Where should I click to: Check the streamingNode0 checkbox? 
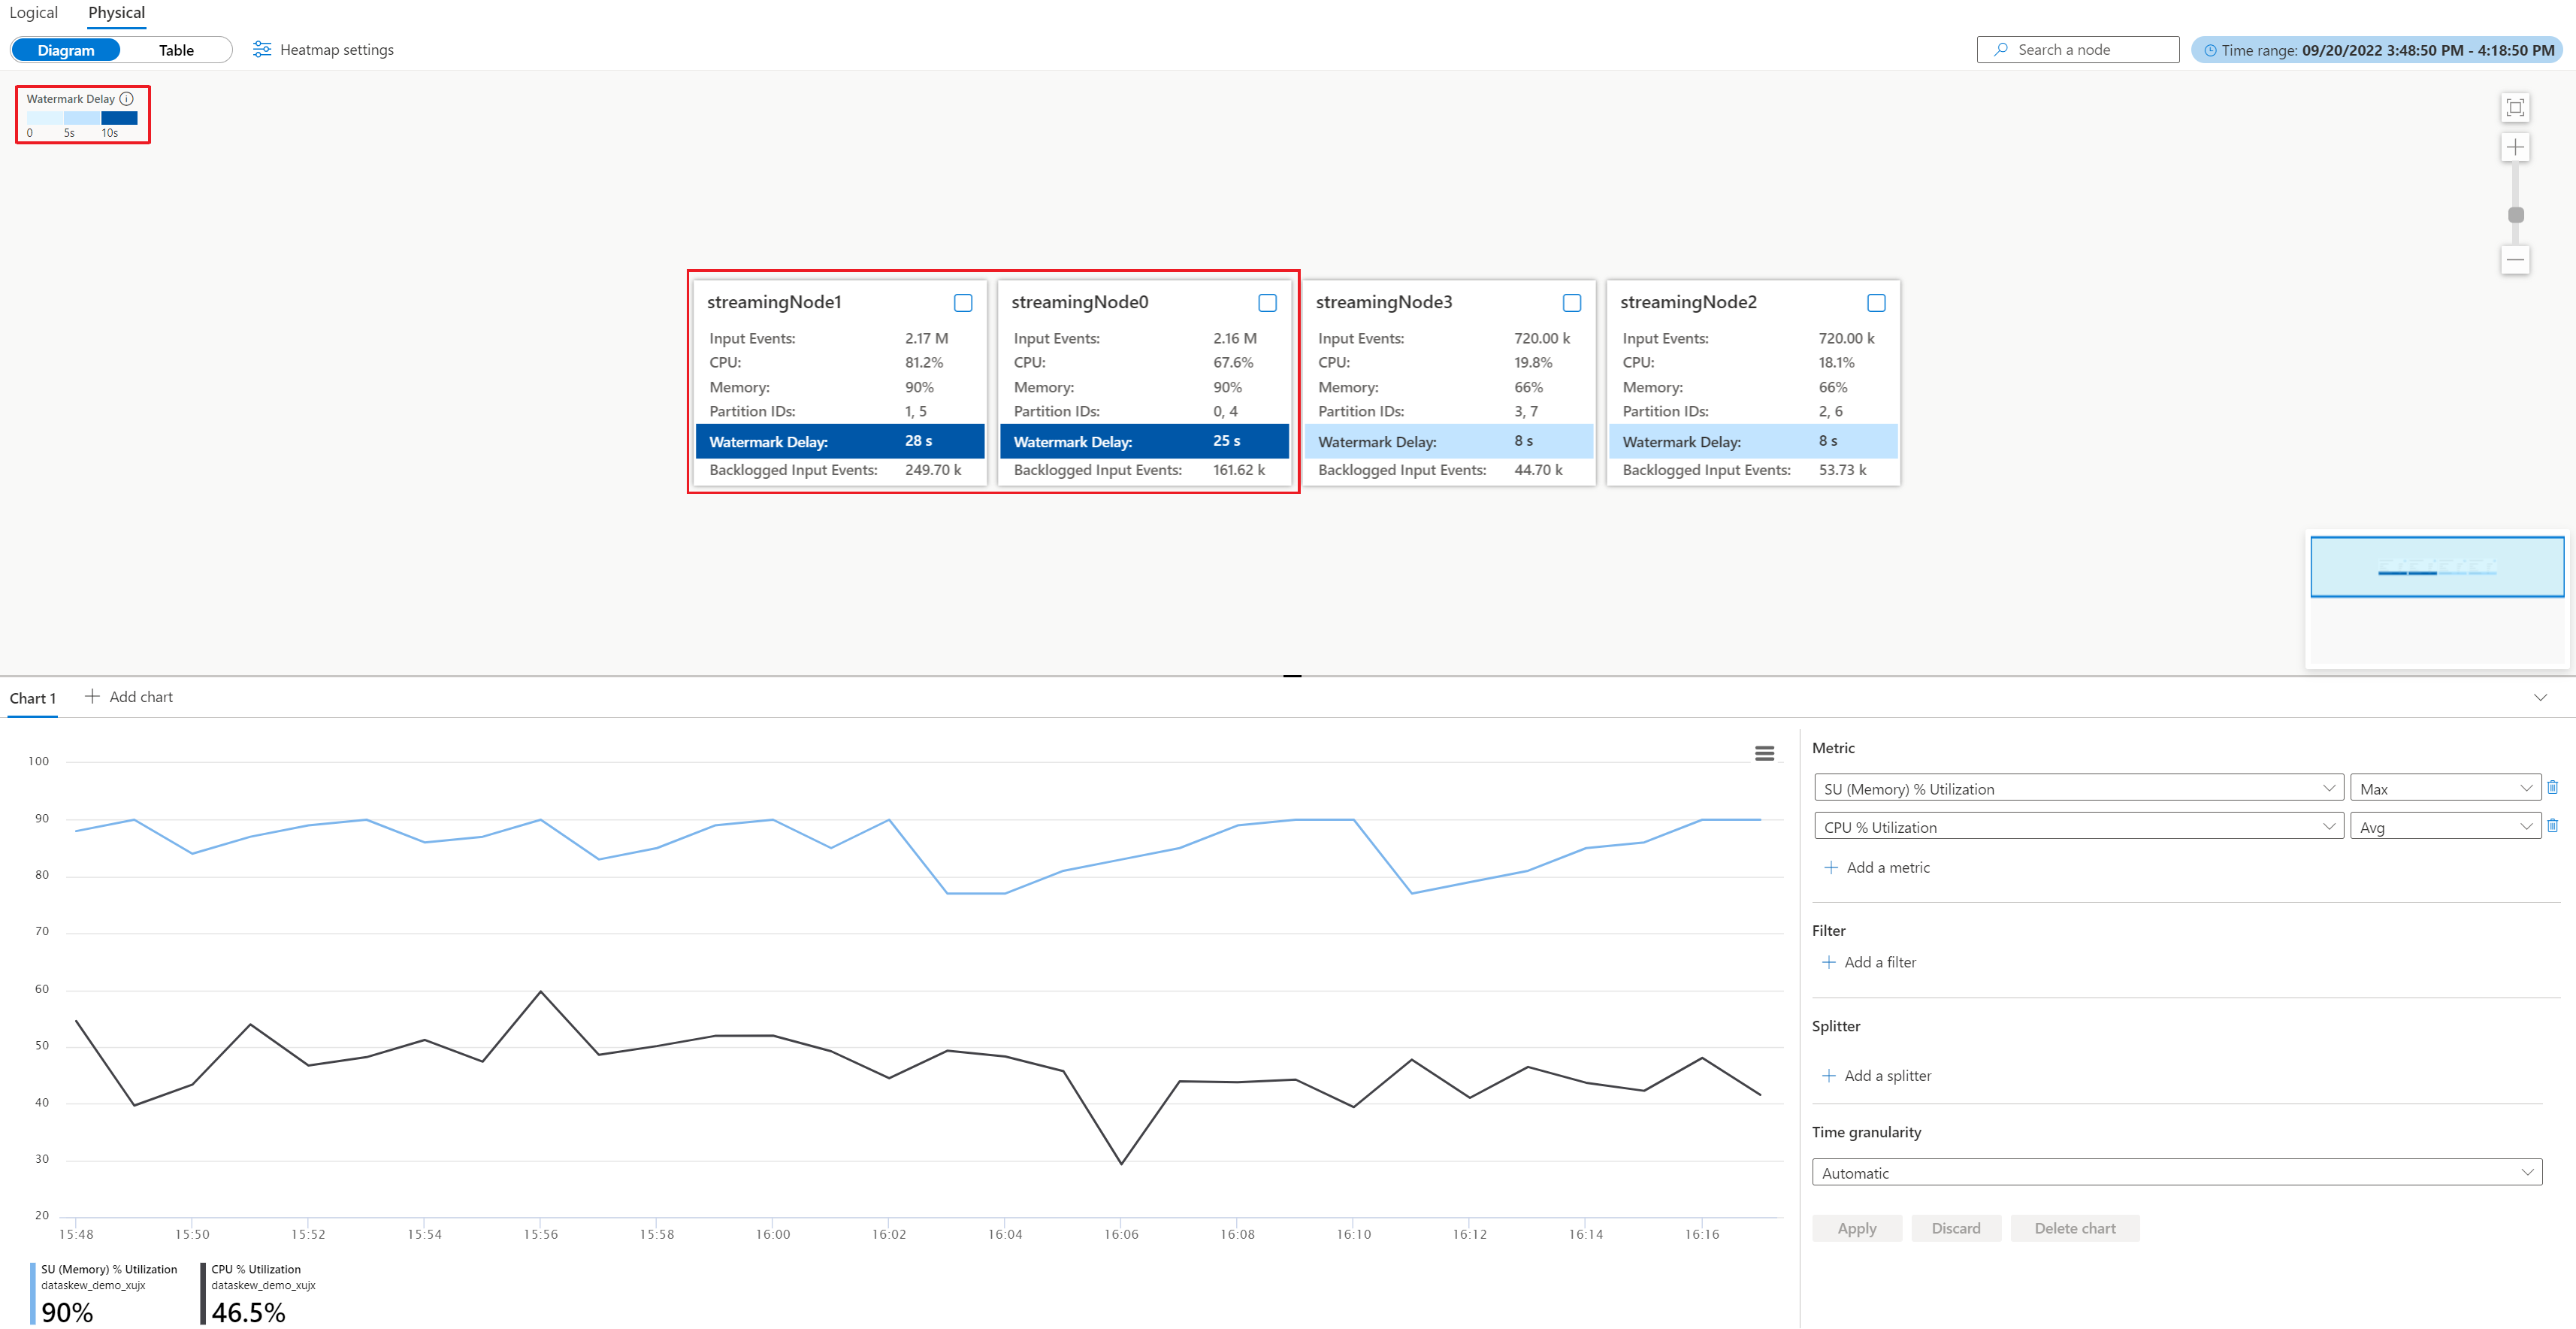point(1267,303)
